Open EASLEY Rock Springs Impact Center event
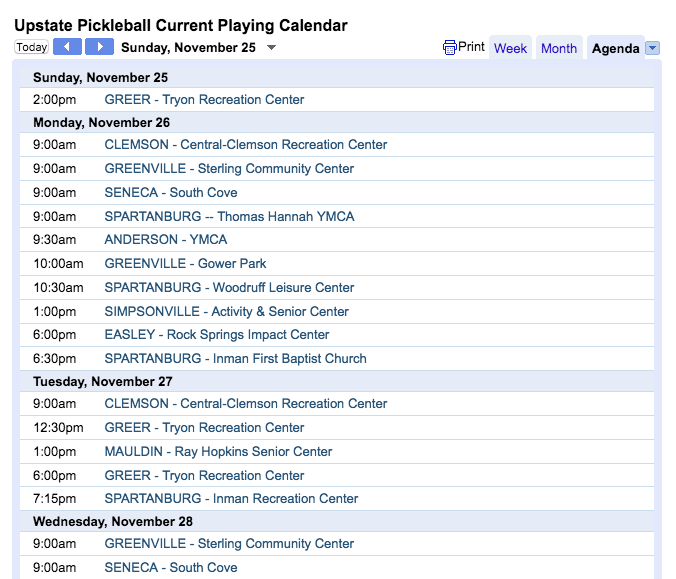Image resolution: width=676 pixels, height=579 pixels. coord(217,335)
